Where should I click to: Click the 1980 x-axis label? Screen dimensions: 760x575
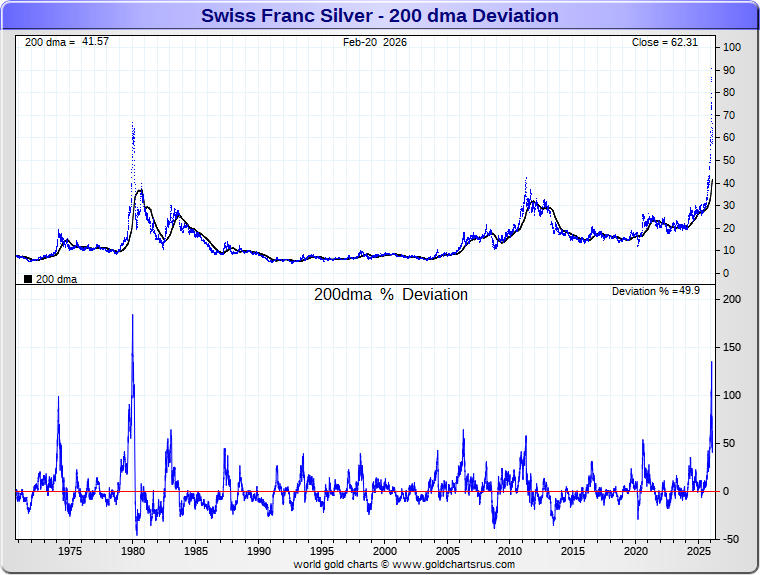133,551
